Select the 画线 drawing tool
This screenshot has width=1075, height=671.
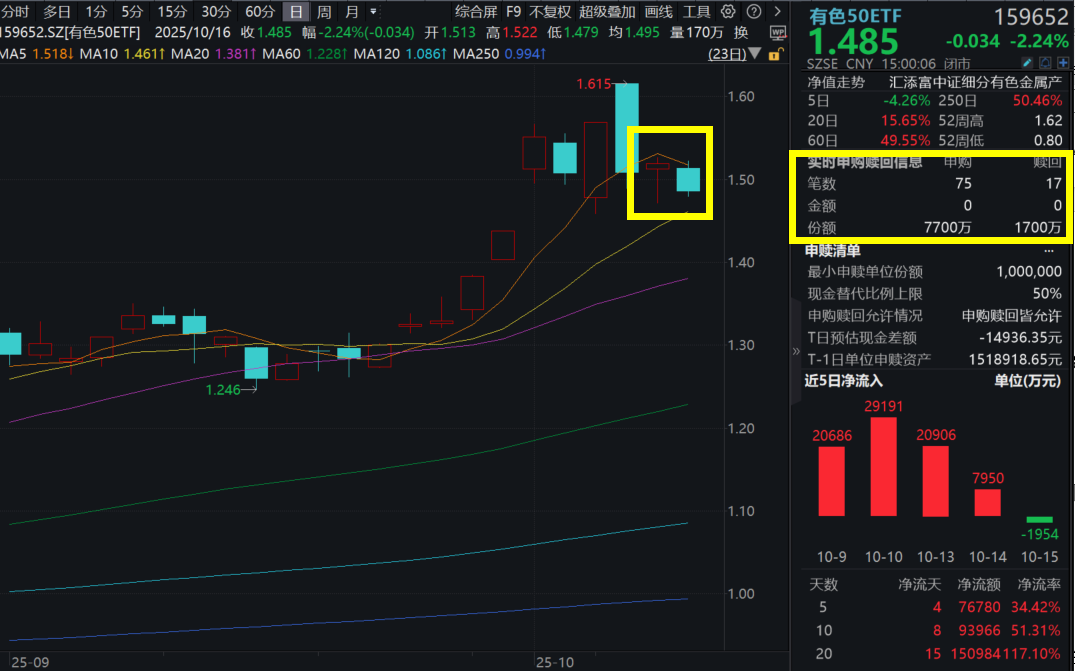(x=656, y=11)
